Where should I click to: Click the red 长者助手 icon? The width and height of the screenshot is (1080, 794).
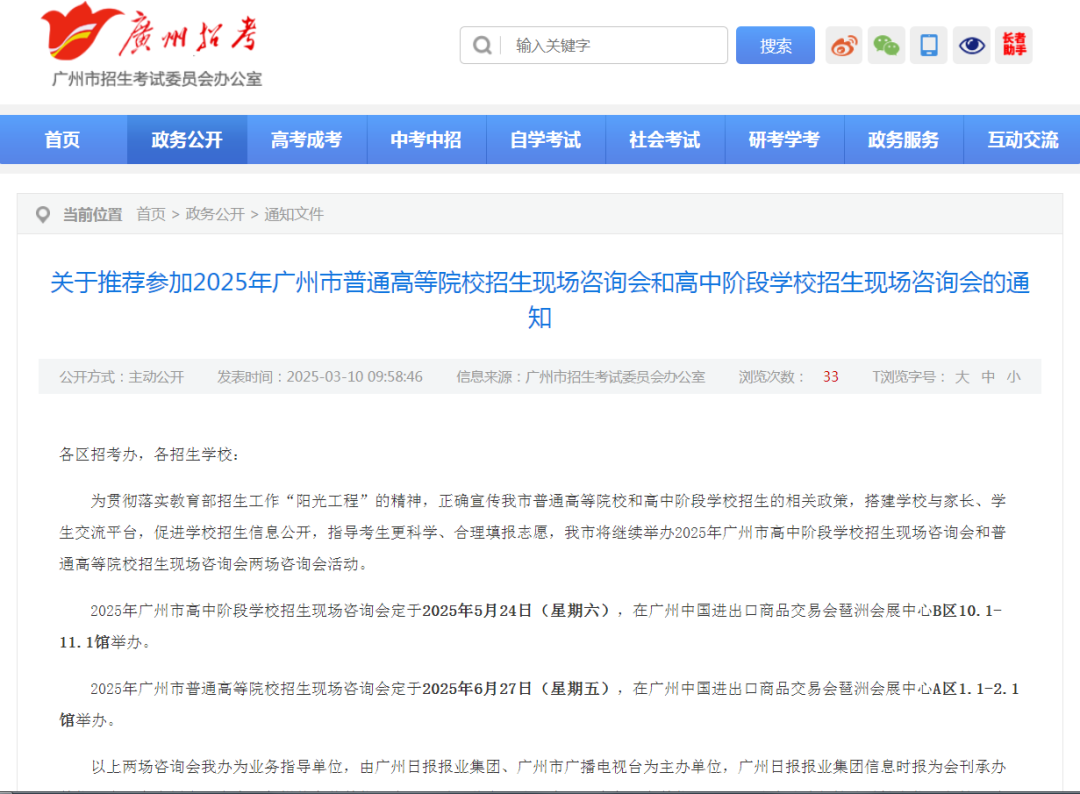pos(1014,46)
